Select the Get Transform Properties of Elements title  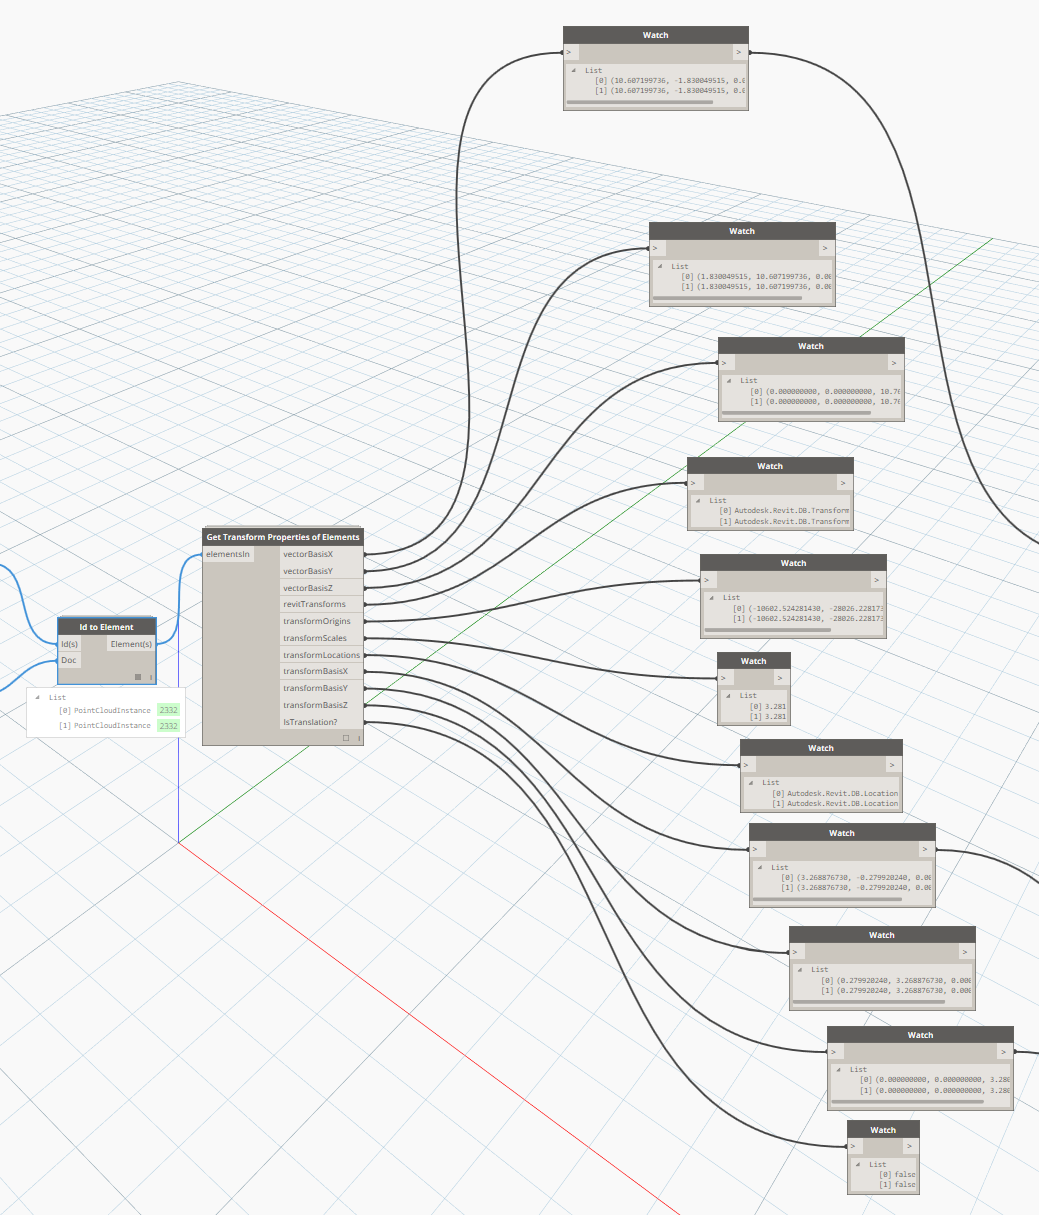click(x=283, y=537)
